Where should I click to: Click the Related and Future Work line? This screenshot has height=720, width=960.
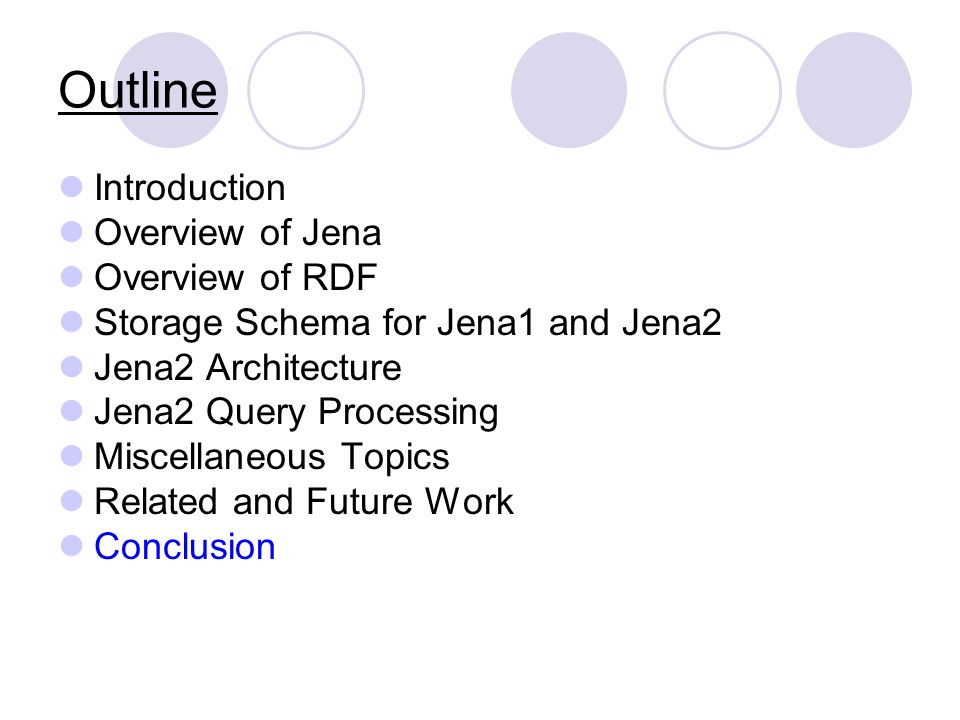coord(304,501)
